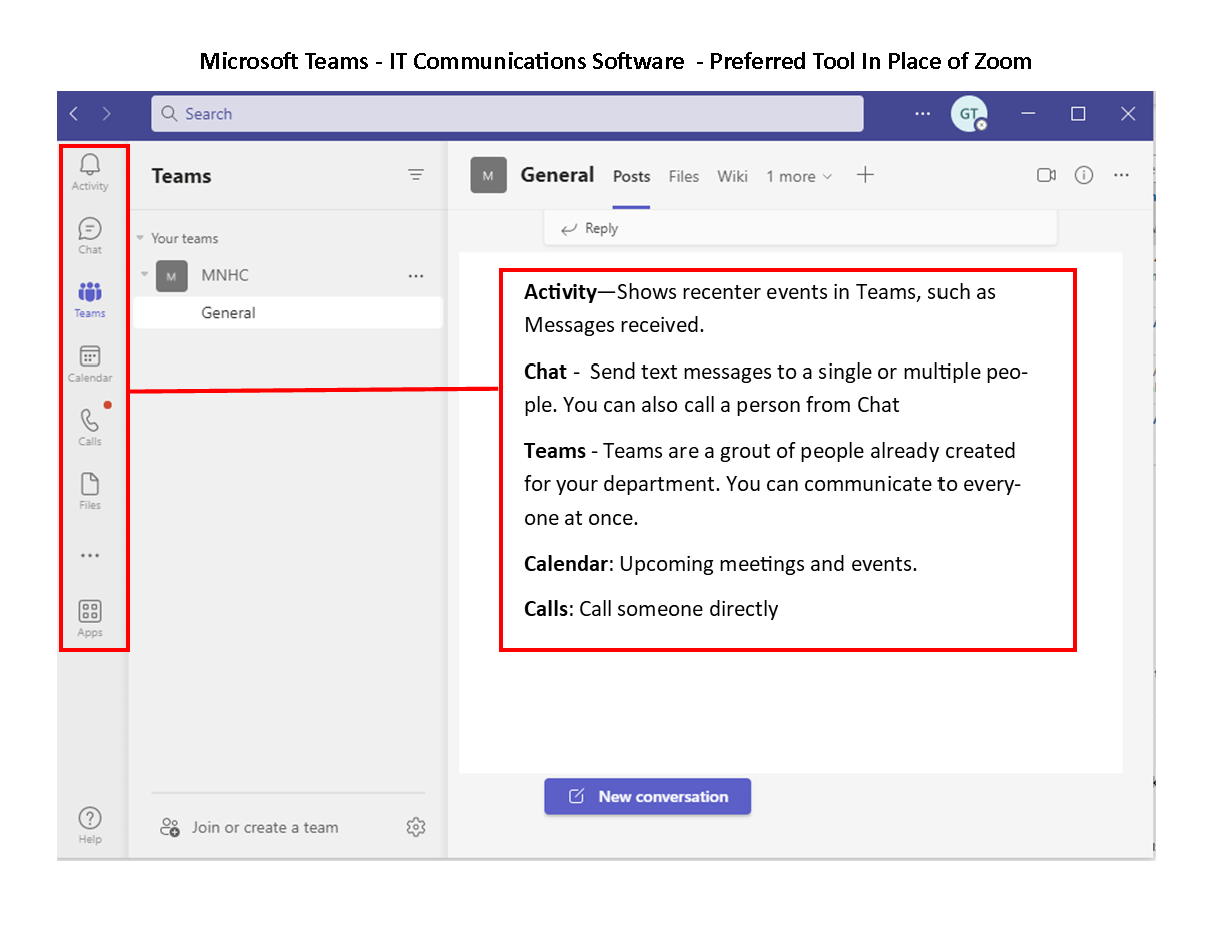Start a meeting with the camera icon
1232x952 pixels.
click(x=1046, y=175)
